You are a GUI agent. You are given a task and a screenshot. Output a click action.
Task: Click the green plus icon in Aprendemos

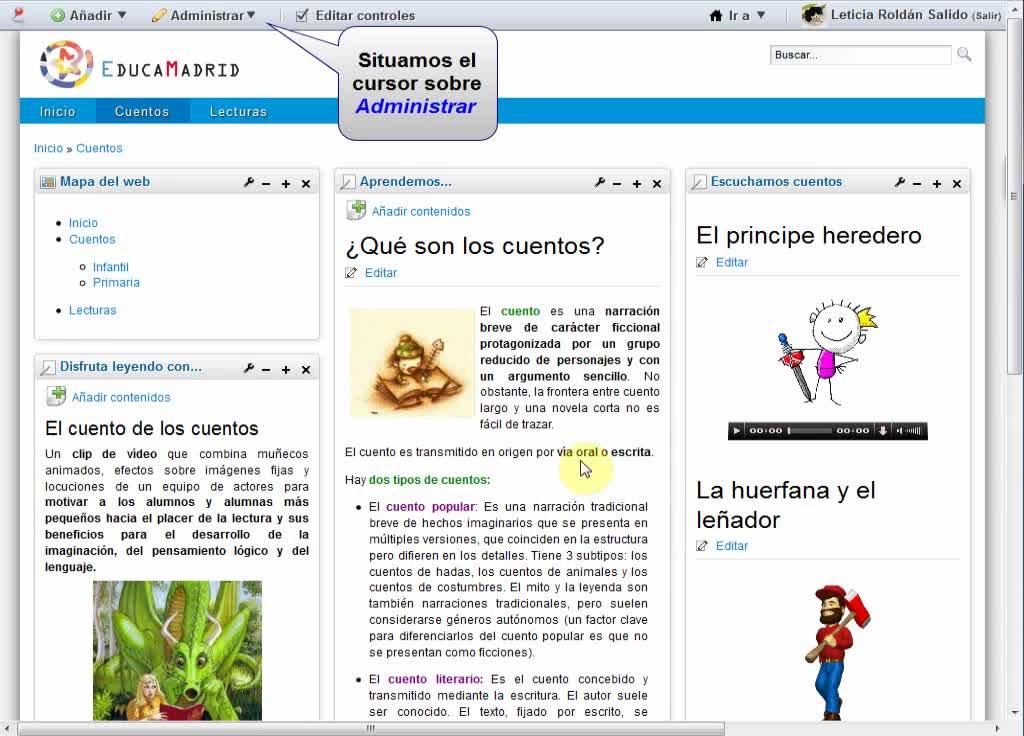coord(357,210)
